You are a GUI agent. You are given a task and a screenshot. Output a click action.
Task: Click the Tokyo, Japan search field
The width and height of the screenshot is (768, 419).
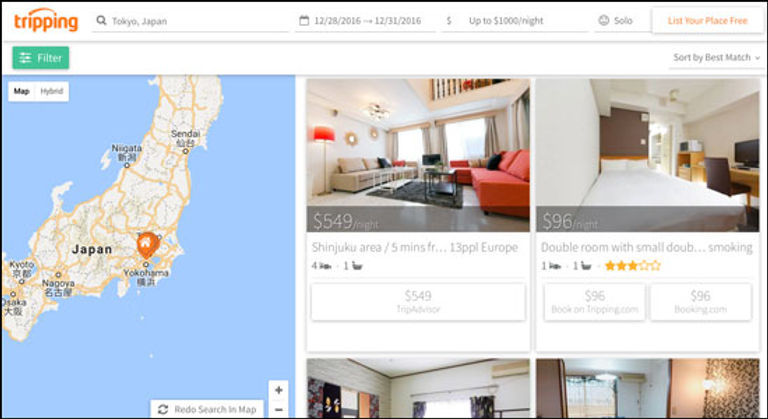(x=191, y=21)
